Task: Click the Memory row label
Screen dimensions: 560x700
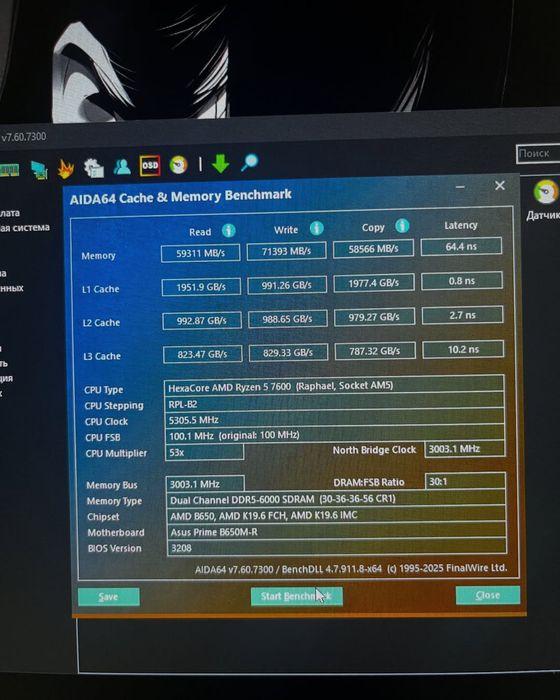Action: point(98,256)
